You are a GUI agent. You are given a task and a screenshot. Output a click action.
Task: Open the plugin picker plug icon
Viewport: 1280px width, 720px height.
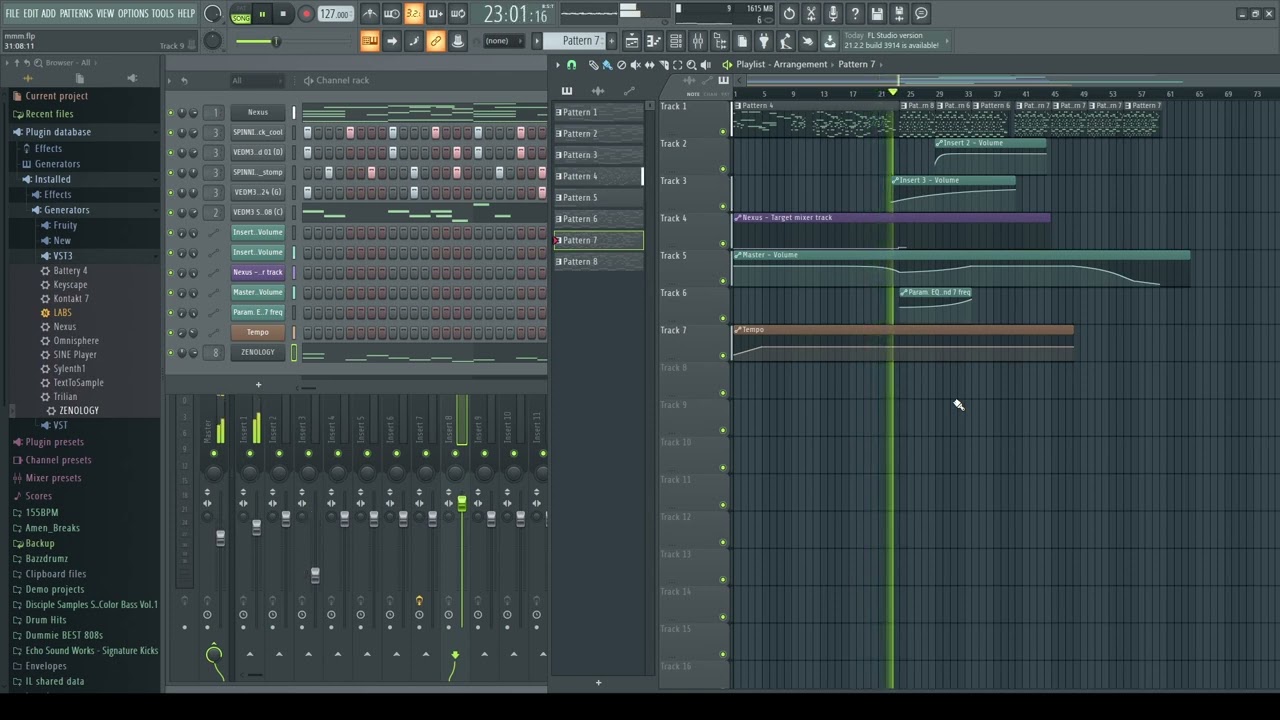(x=764, y=41)
